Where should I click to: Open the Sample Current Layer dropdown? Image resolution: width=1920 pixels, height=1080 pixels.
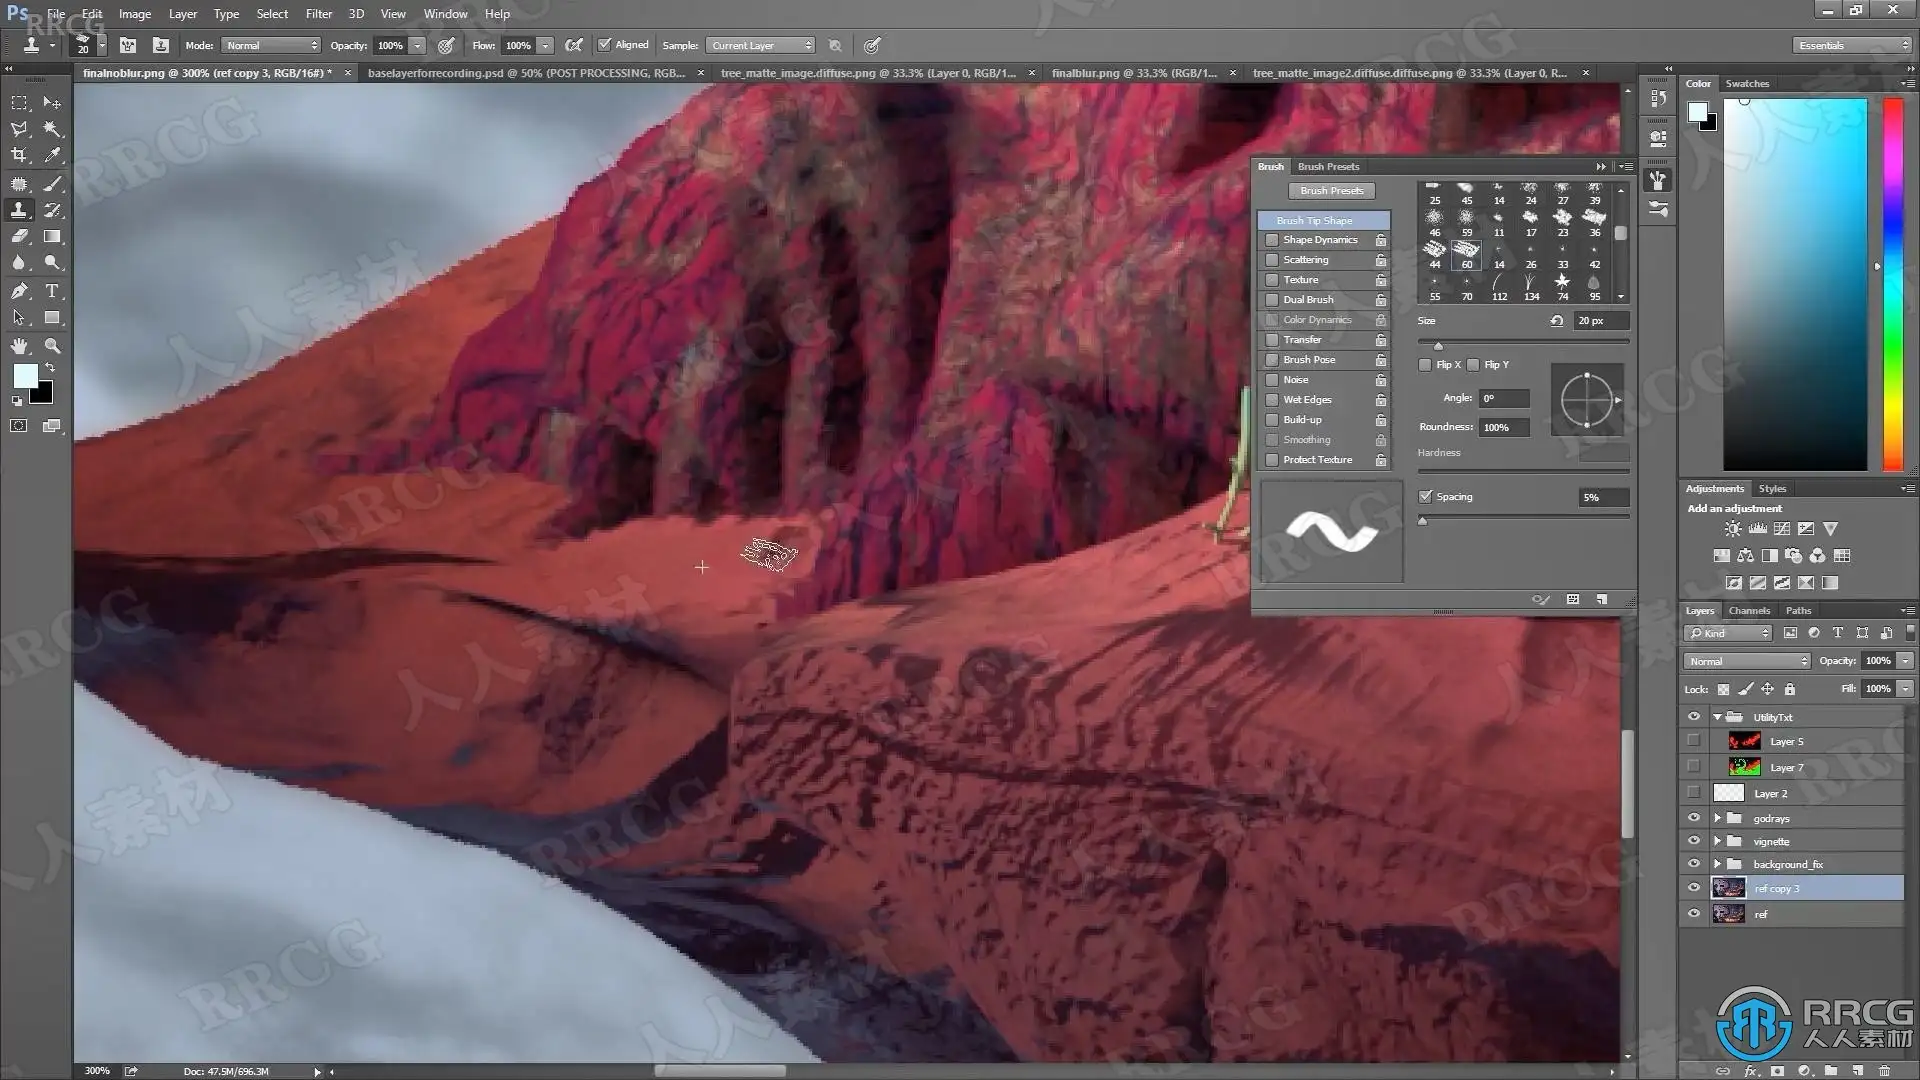pyautogui.click(x=761, y=45)
